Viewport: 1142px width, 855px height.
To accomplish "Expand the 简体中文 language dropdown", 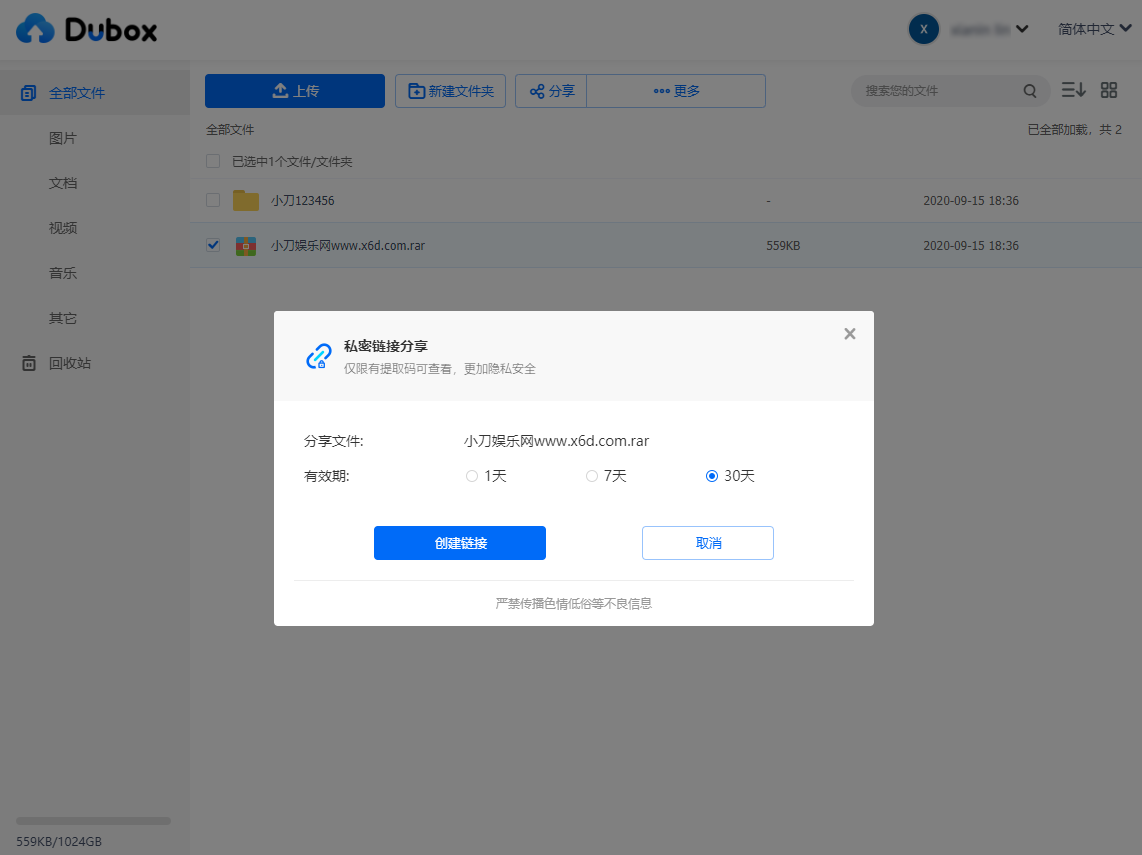I will point(1094,29).
